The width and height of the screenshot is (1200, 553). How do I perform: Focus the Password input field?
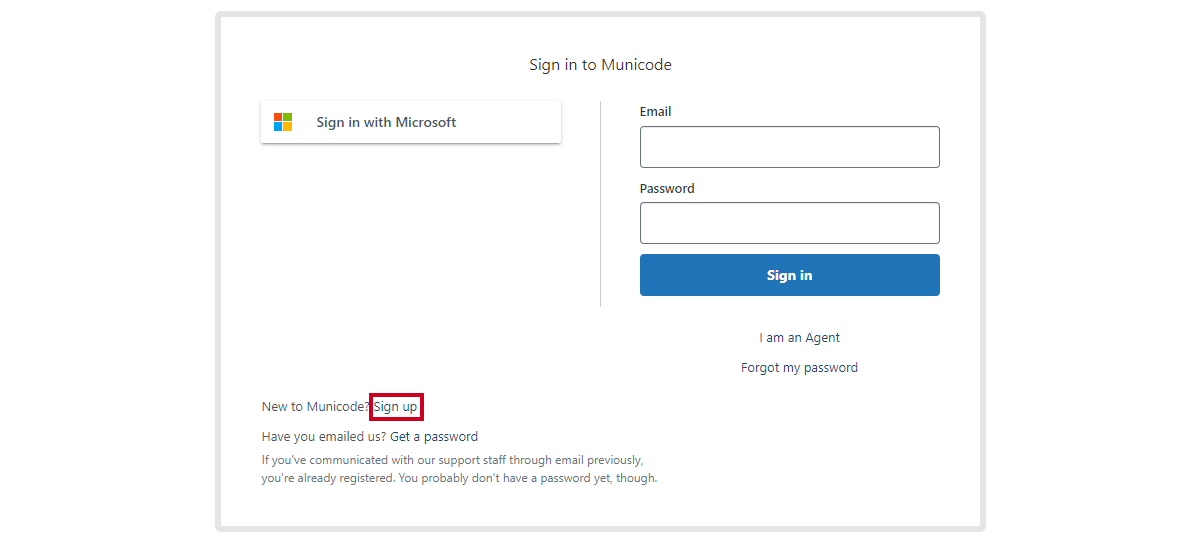coord(790,223)
